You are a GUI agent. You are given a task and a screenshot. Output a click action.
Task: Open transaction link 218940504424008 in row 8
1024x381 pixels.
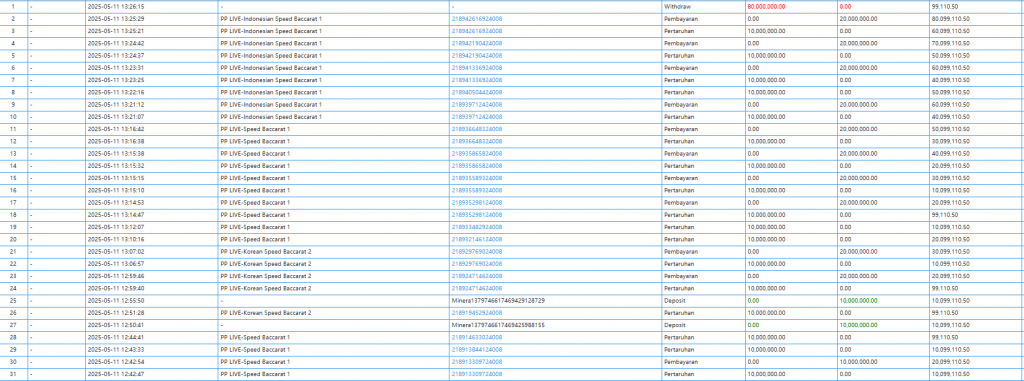(477, 92)
